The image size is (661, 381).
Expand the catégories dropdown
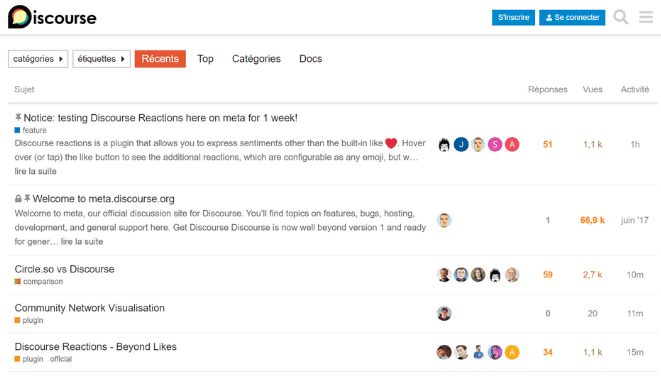tap(38, 59)
